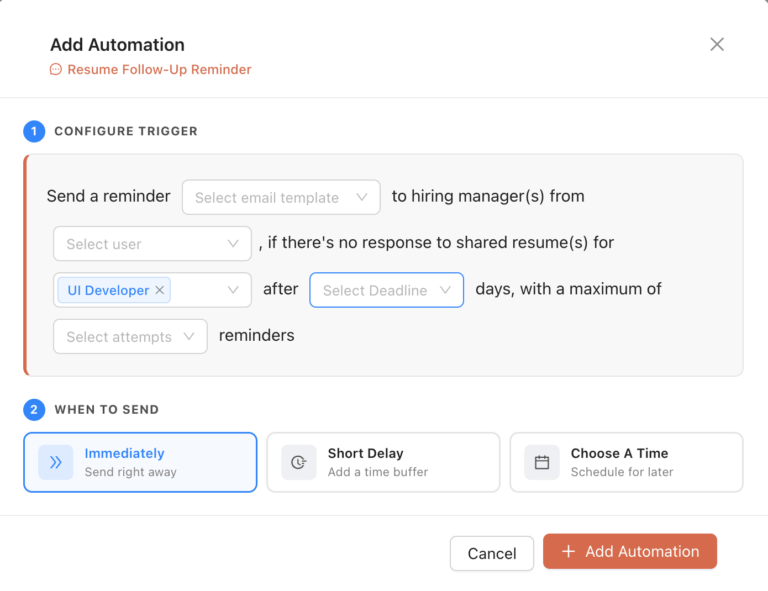The height and width of the screenshot is (591, 768).
Task: Click the double-arrow Immediately icon
Action: pyautogui.click(x=56, y=462)
